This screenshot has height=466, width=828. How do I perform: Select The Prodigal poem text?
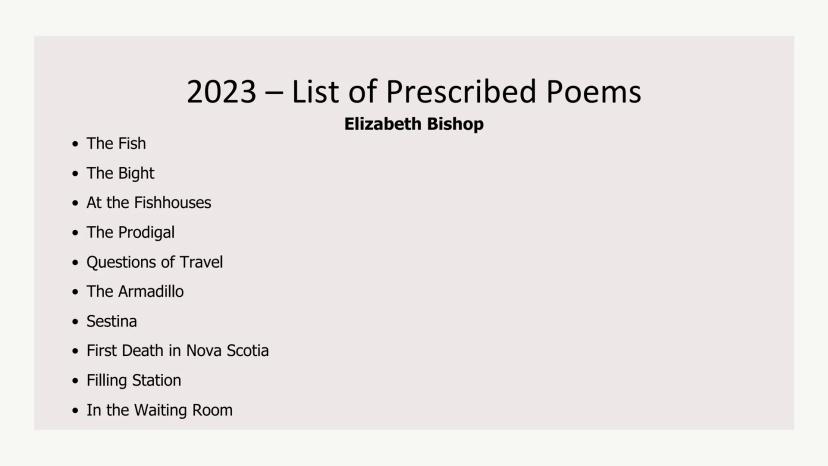click(130, 232)
